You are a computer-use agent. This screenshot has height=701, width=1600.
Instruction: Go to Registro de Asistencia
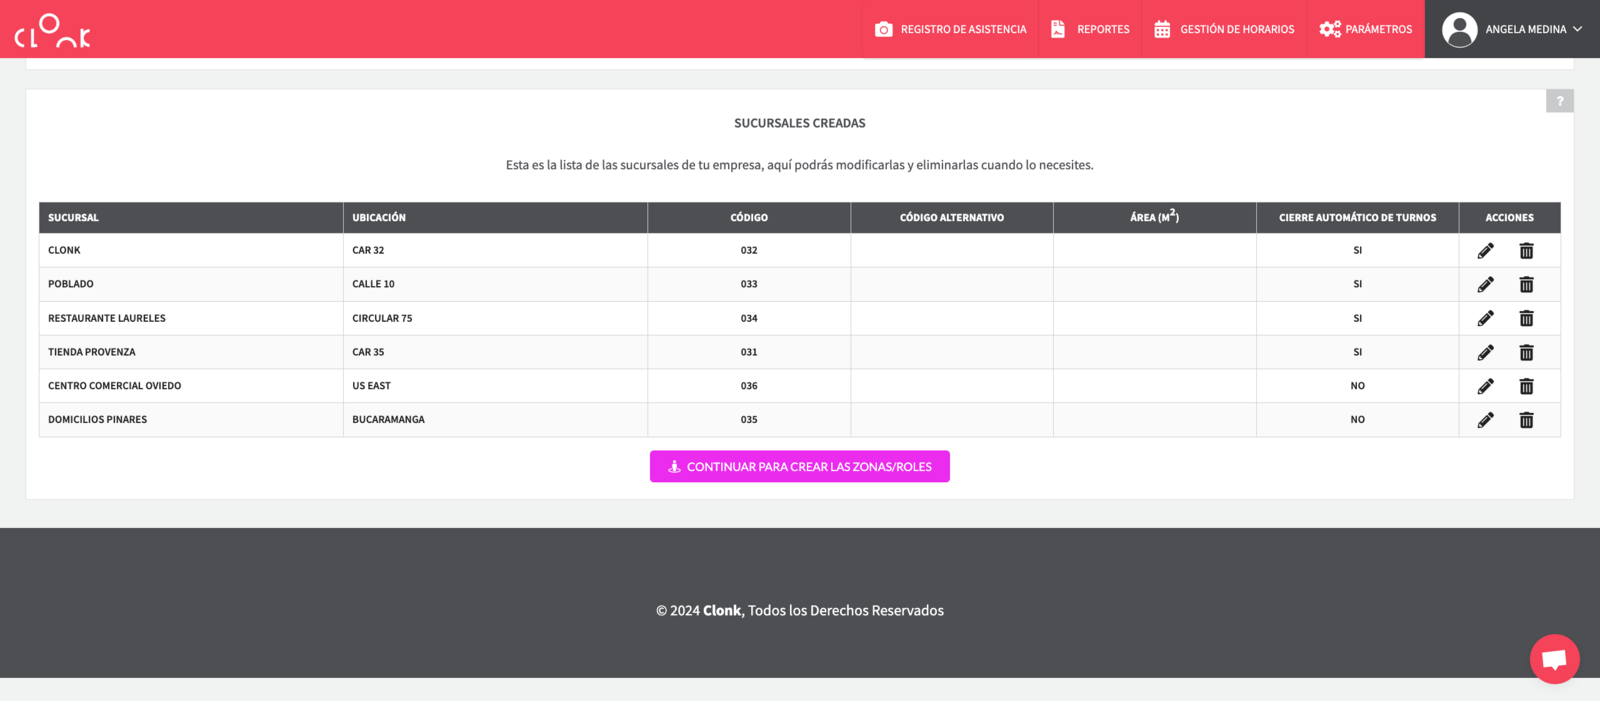[950, 29]
